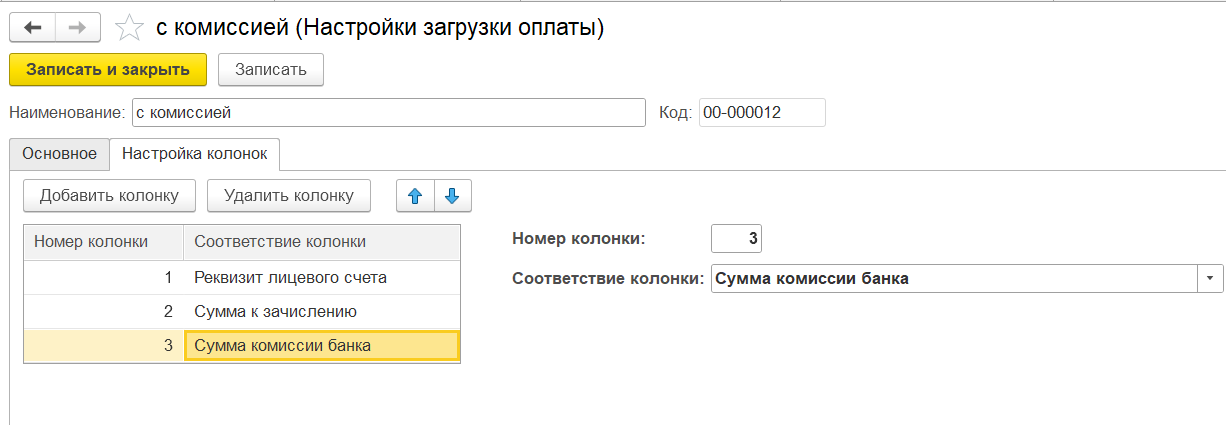Image resolution: width=1226 pixels, height=425 pixels.
Task: Select the Настройка колонок tab
Action: (x=195, y=154)
